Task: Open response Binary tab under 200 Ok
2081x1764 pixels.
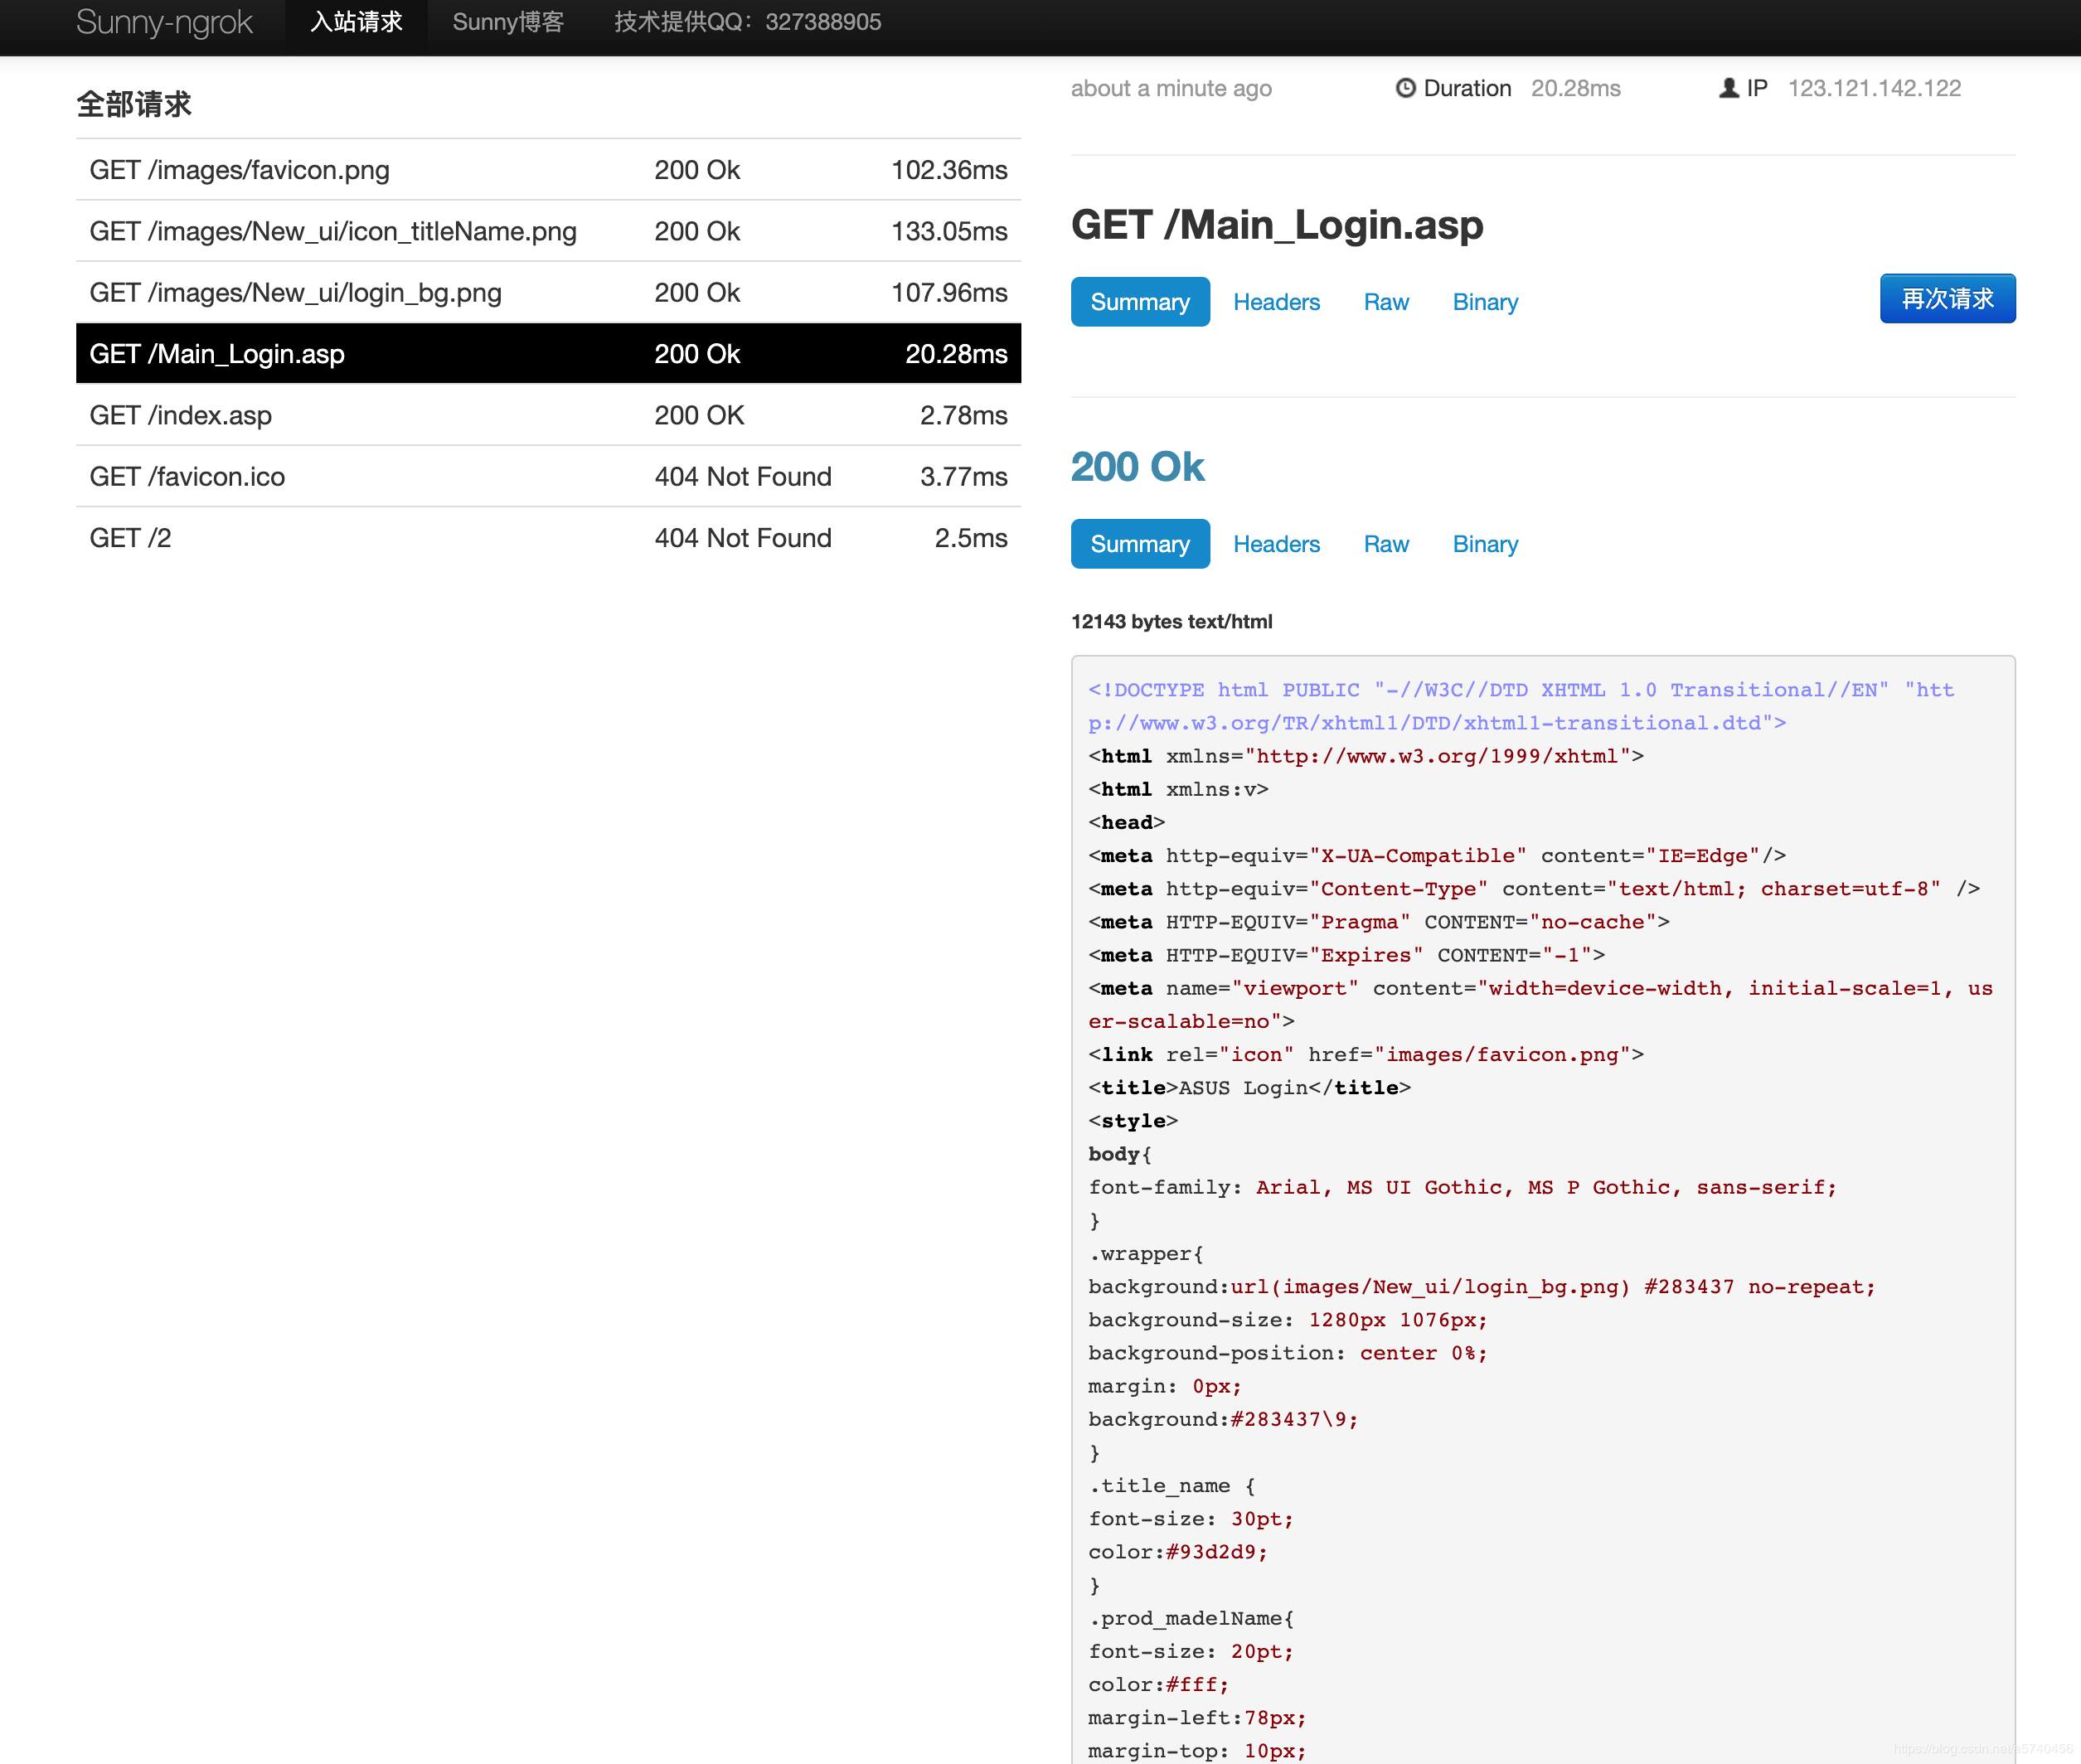Action: (1484, 544)
